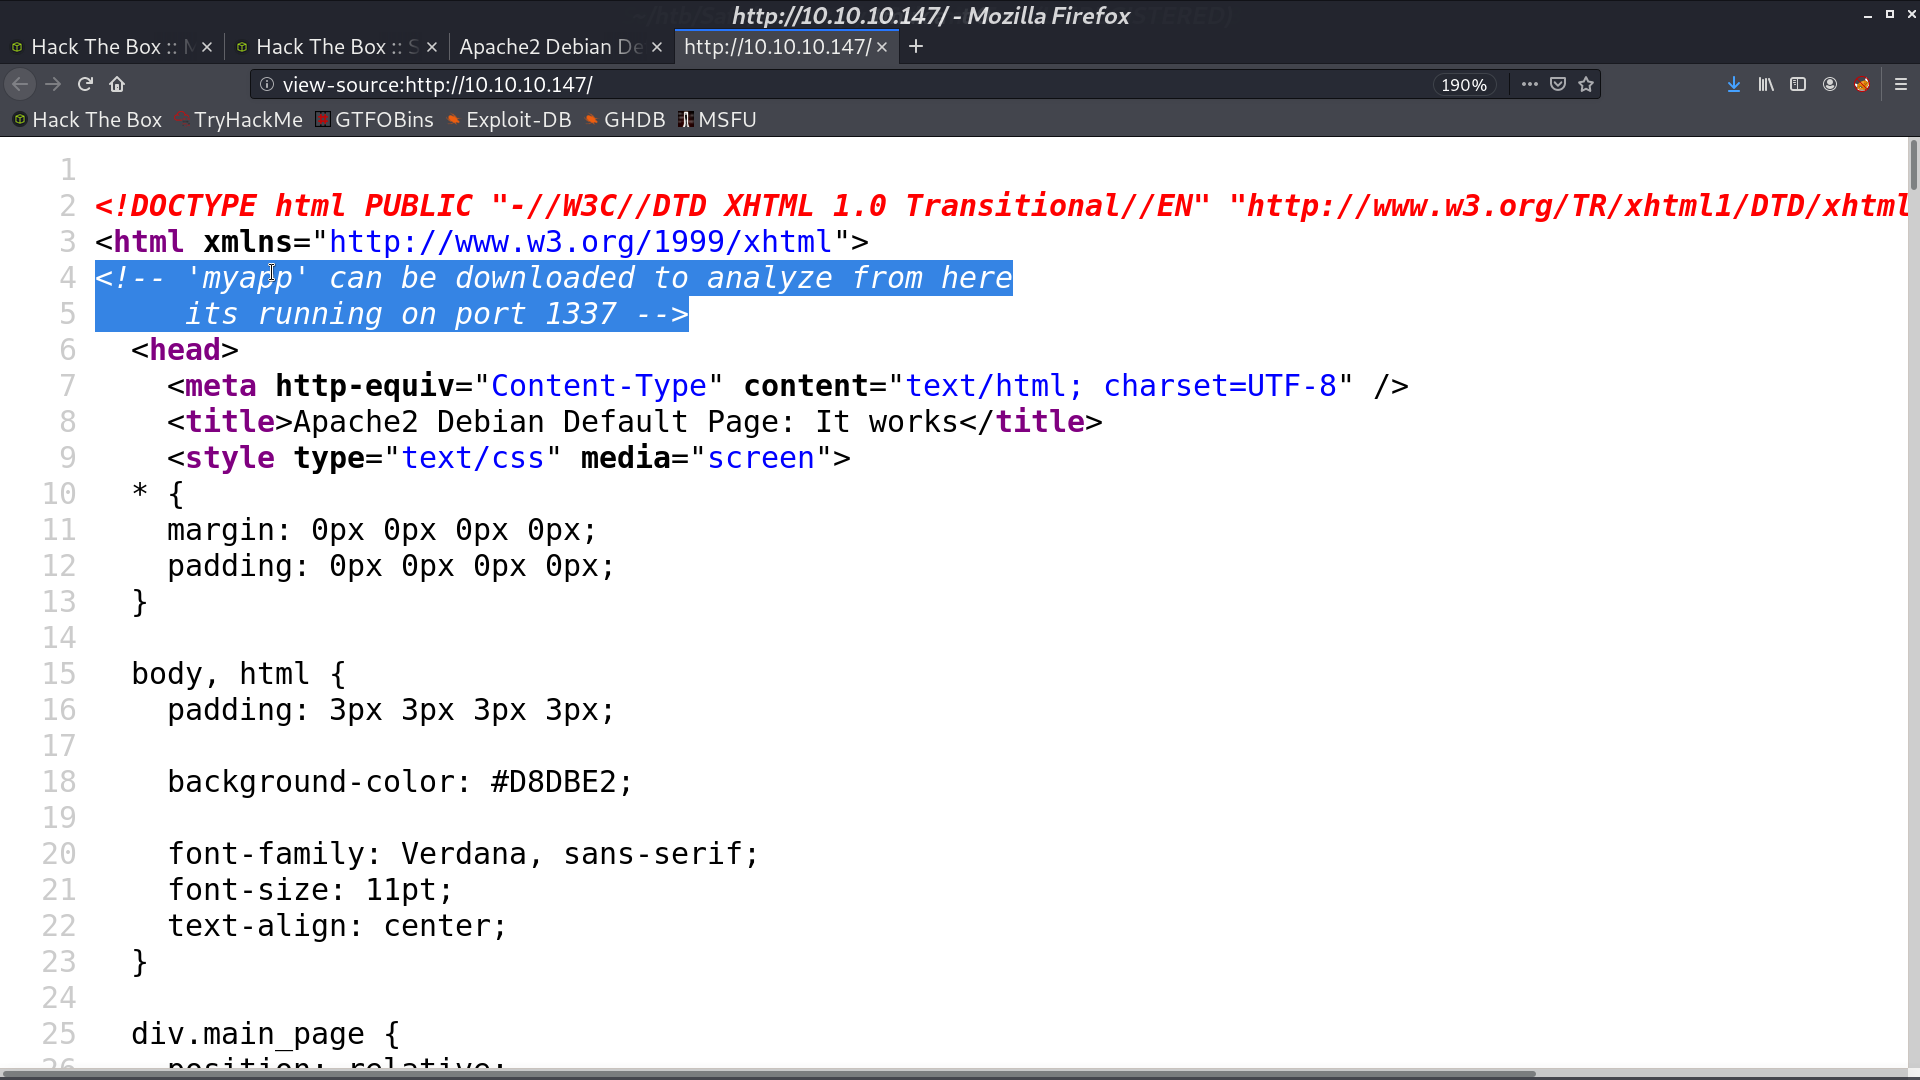Click the FoxyProxy extension icon

1862,85
